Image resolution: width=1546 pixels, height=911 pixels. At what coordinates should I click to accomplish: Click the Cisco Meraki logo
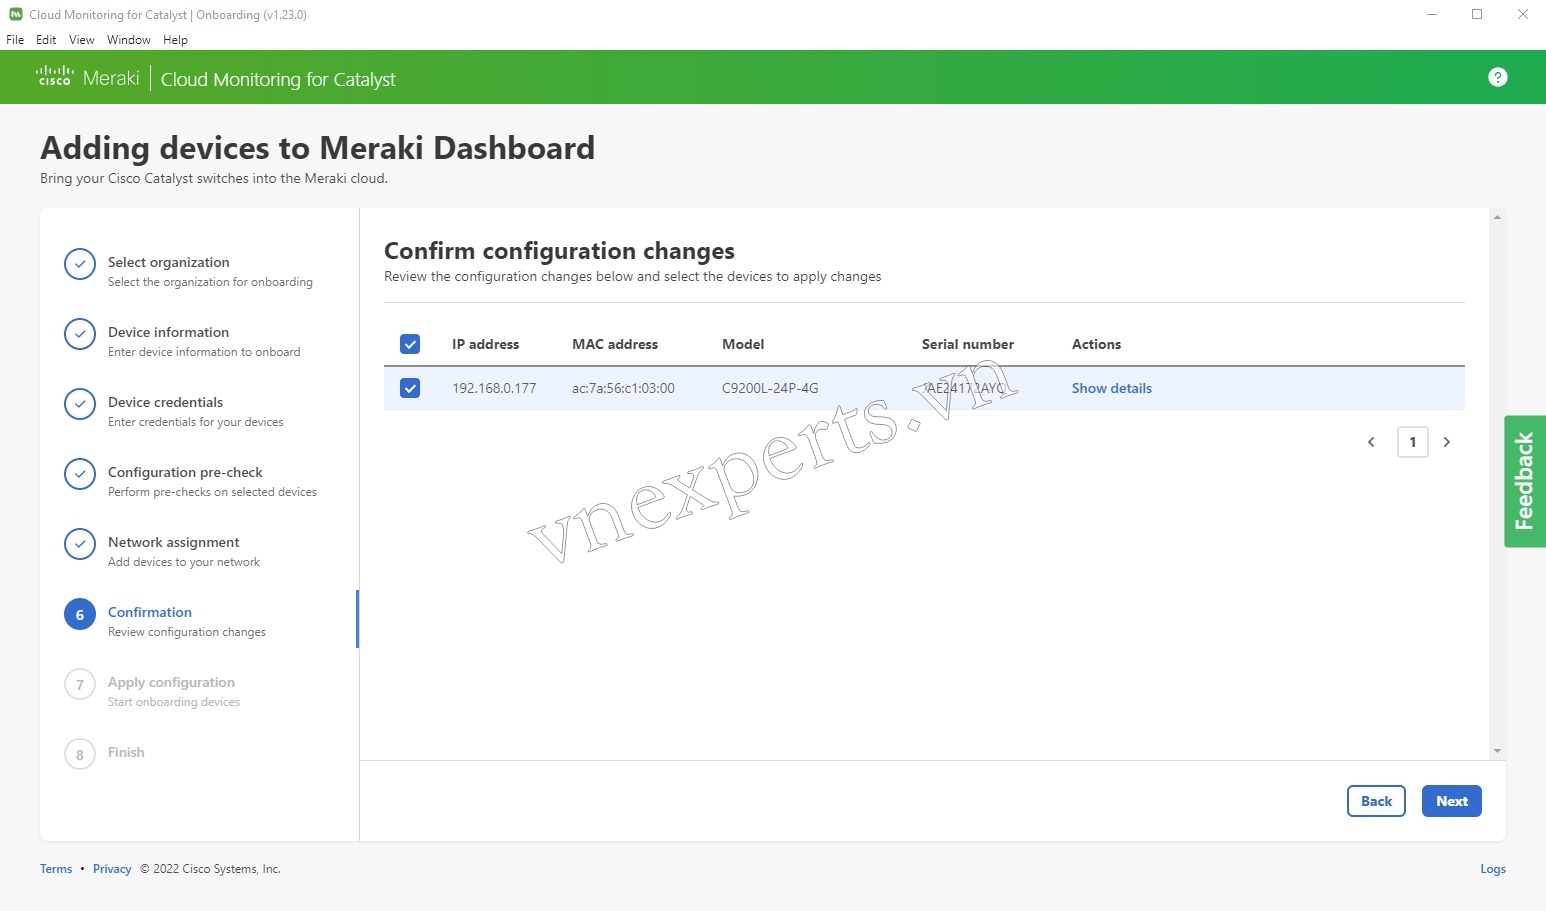[87, 77]
